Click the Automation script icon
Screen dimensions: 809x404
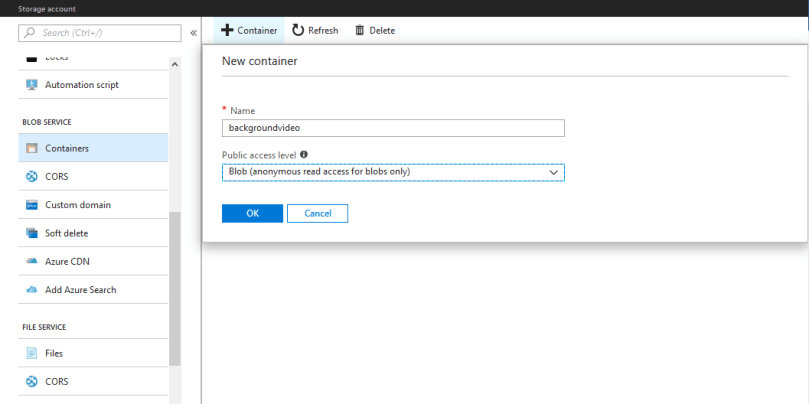[x=31, y=85]
